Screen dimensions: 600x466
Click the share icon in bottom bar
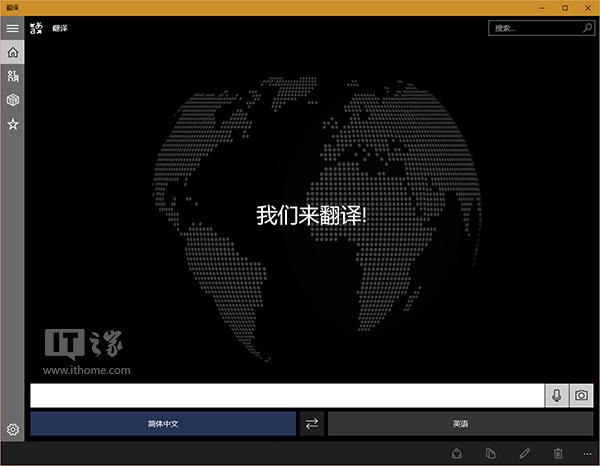tap(457, 453)
